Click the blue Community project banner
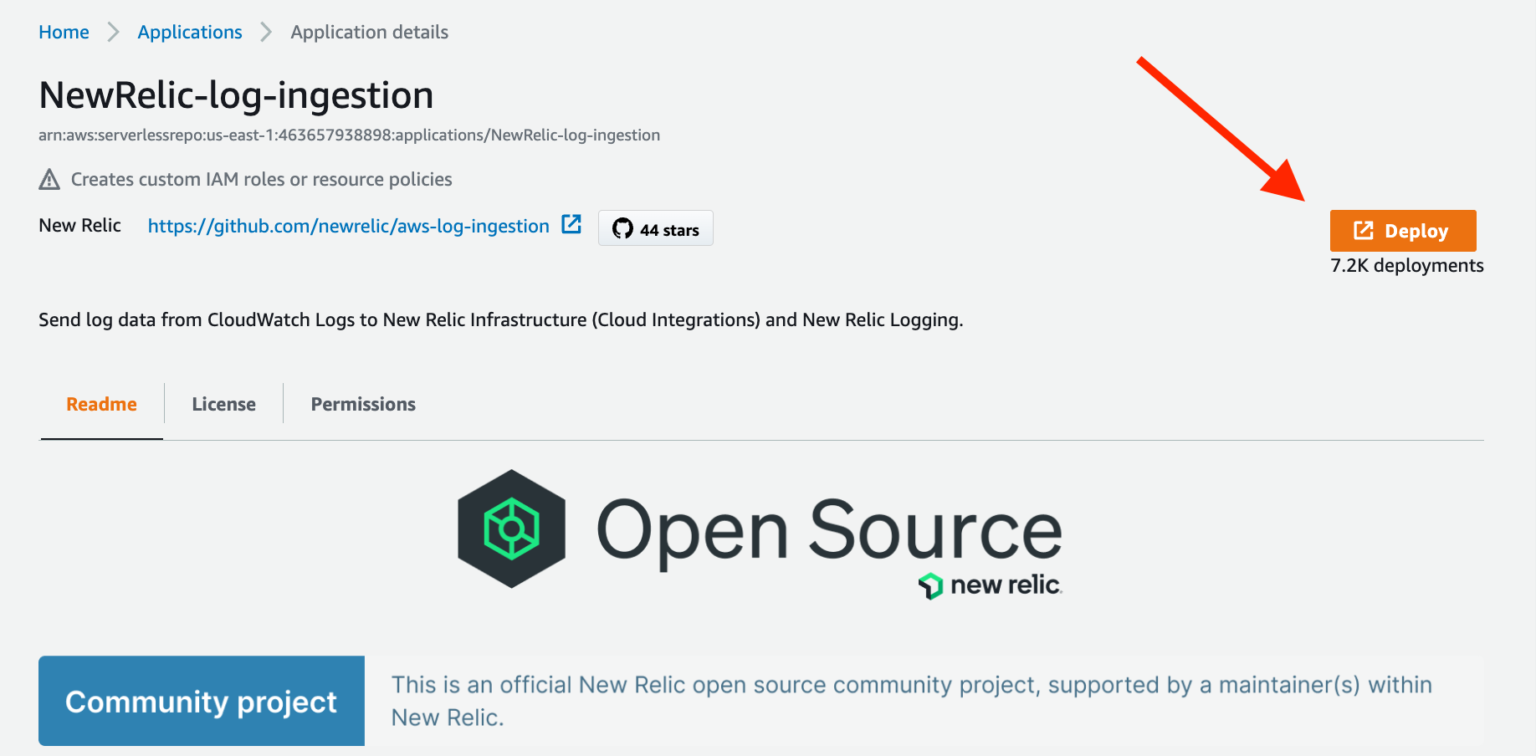 click(201, 701)
